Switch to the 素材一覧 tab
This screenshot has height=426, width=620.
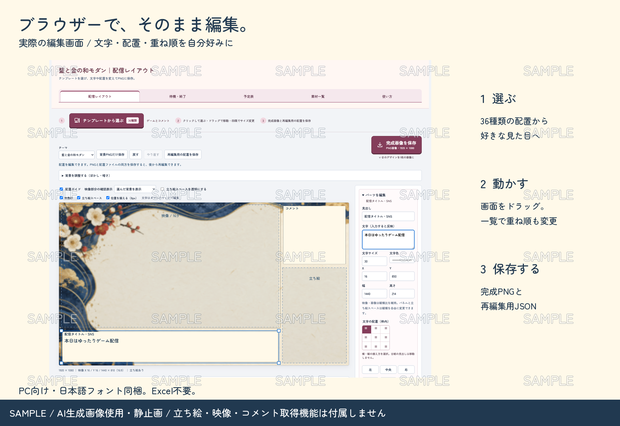[x=318, y=96]
